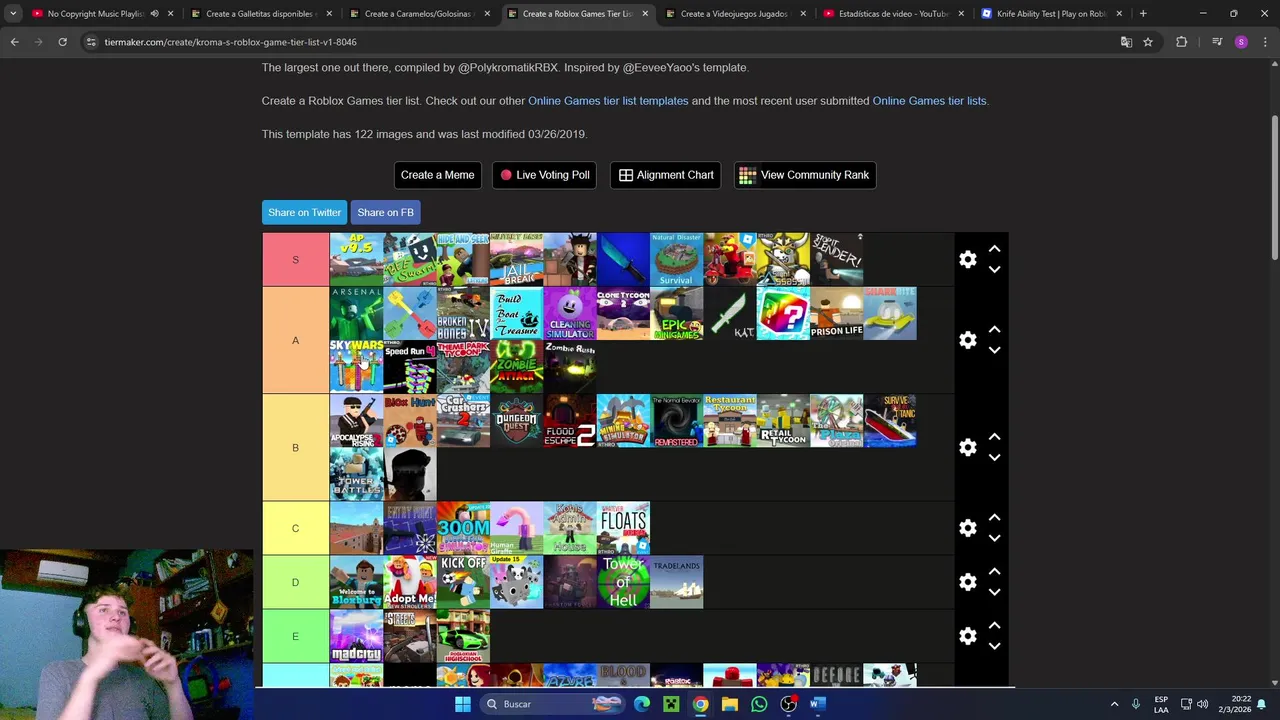Select the Zombie Attack thumbnail
1280x720 pixels.
(517, 367)
